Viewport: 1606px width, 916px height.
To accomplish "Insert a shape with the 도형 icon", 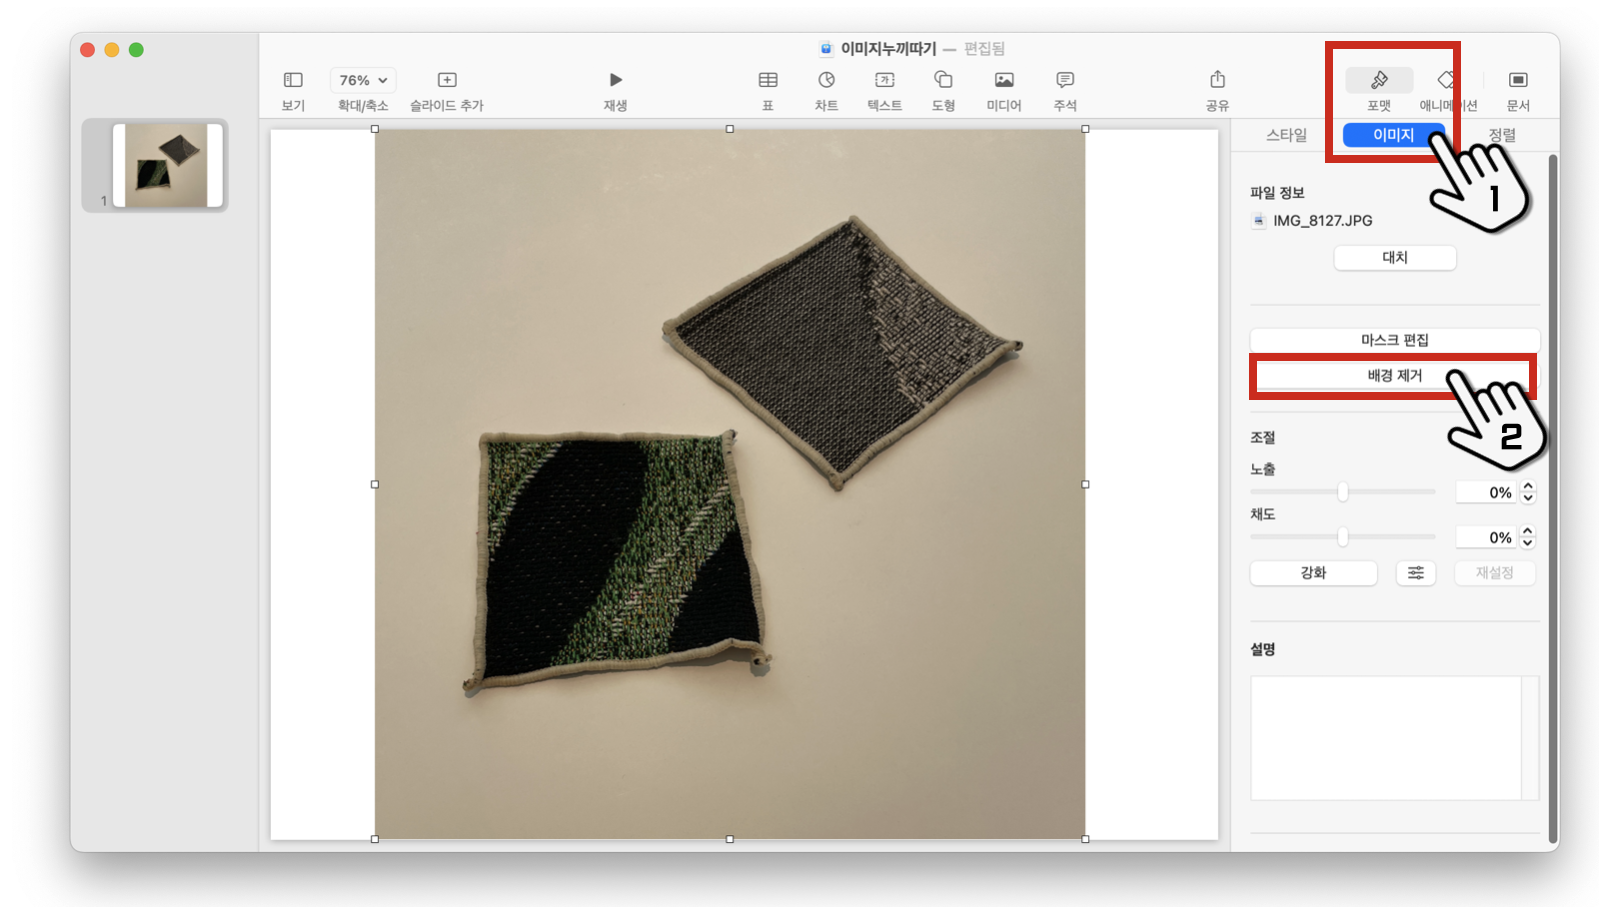I will [x=943, y=80].
